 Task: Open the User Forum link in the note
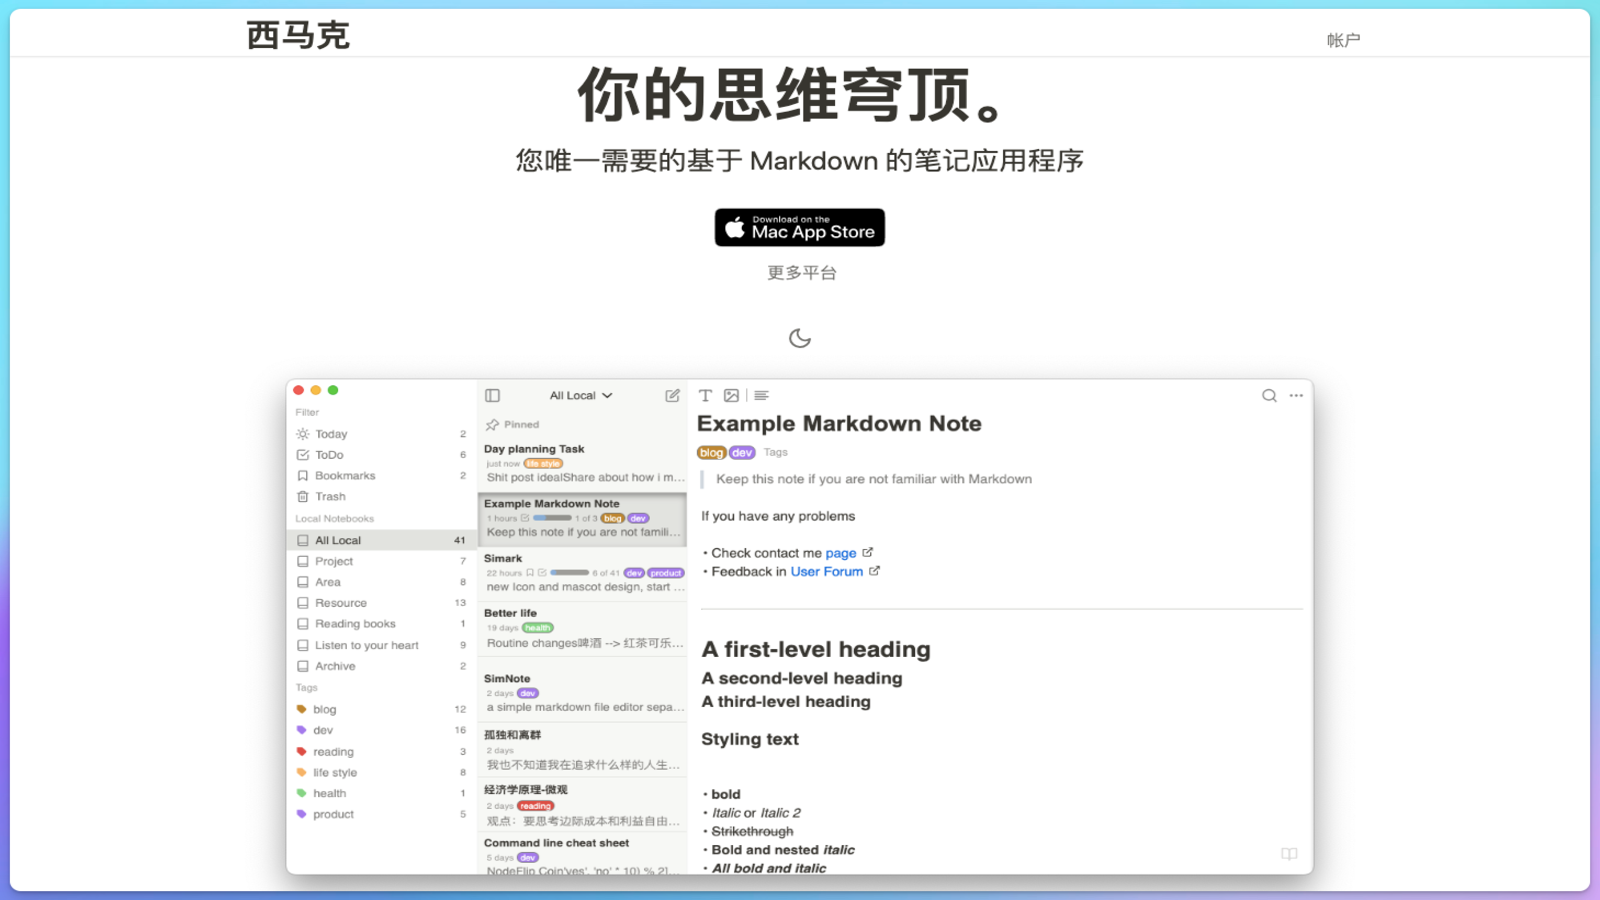coord(827,571)
